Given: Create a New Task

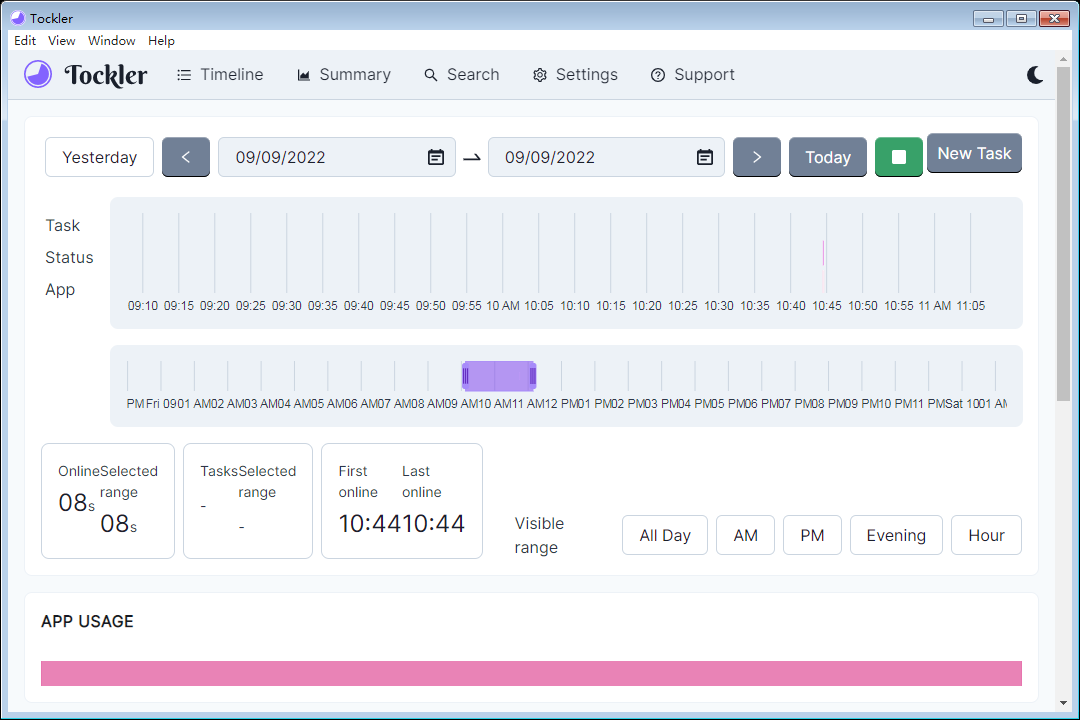Looking at the screenshot, I should (x=975, y=153).
